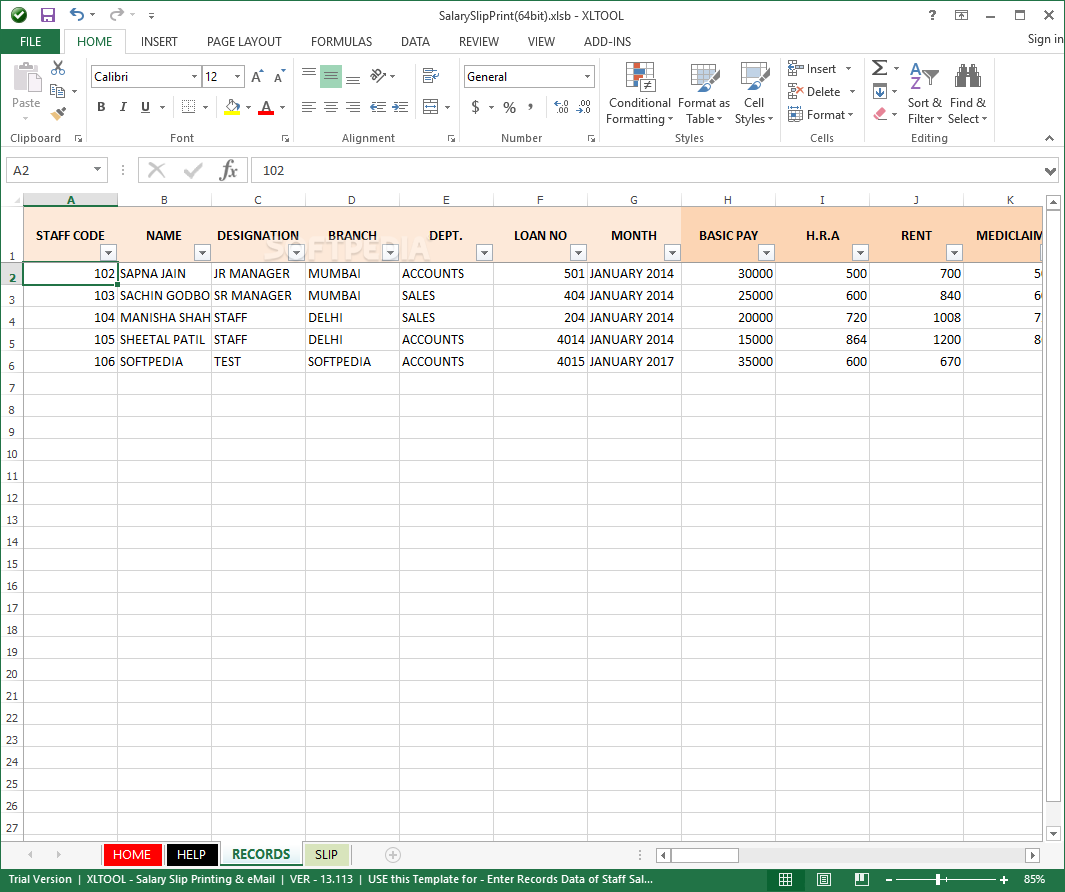Screen dimensions: 1065x892
Task: Toggle Align Right
Action: pyautogui.click(x=353, y=107)
